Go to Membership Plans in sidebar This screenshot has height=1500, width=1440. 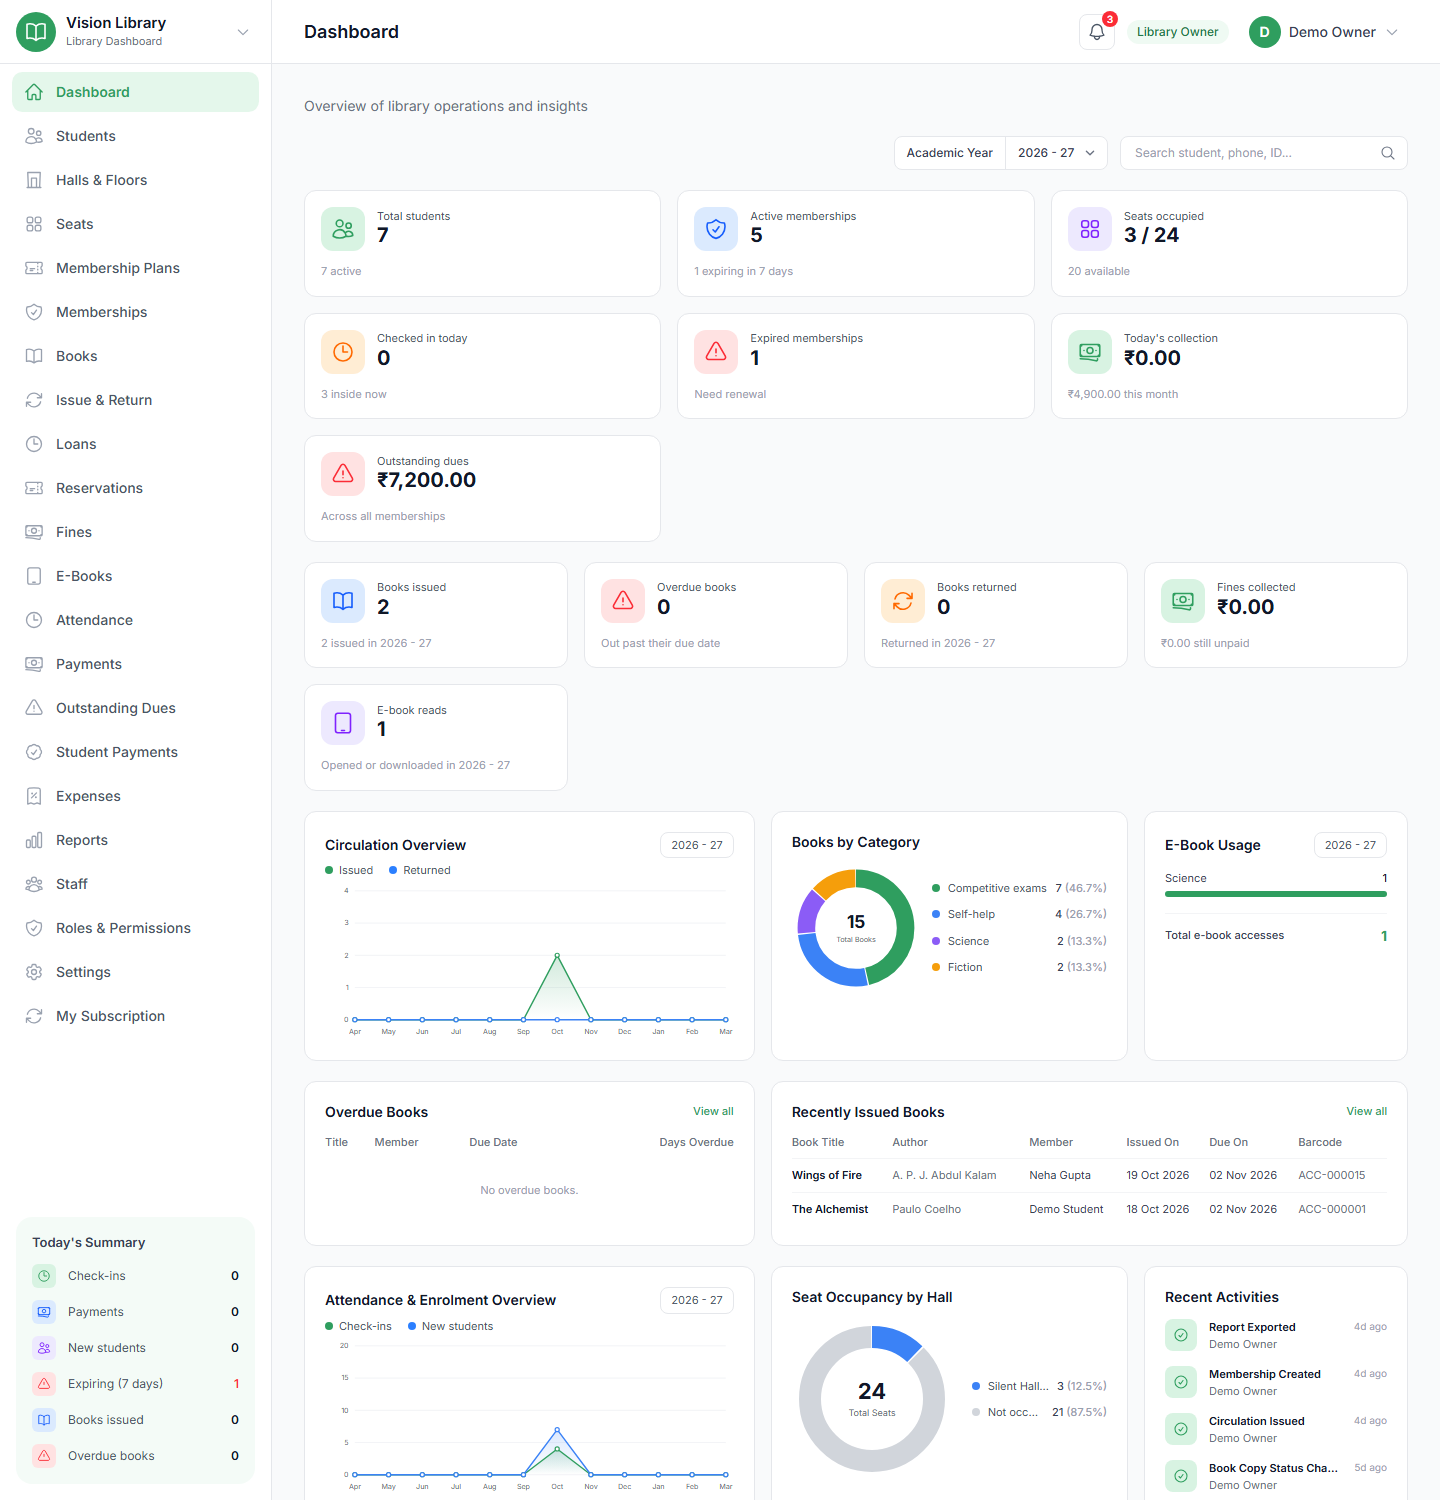[135, 268]
